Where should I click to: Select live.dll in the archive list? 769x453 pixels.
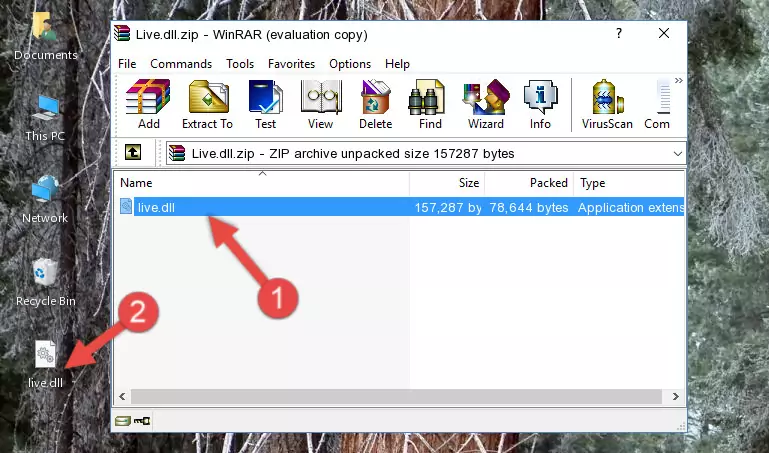pyautogui.click(x=400, y=207)
